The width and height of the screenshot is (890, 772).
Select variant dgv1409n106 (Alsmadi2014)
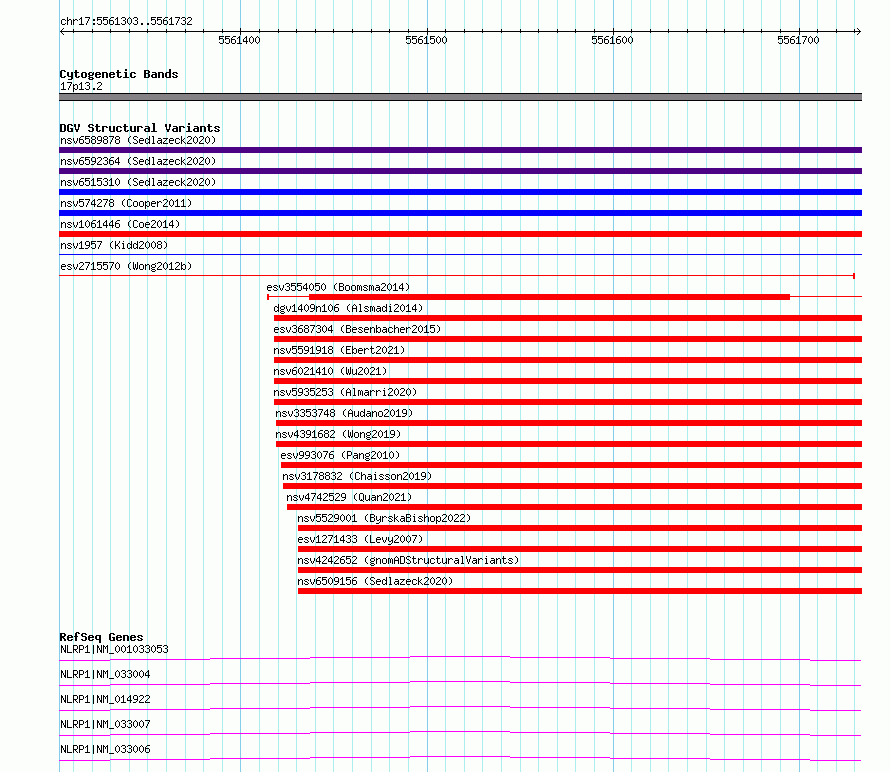349,308
